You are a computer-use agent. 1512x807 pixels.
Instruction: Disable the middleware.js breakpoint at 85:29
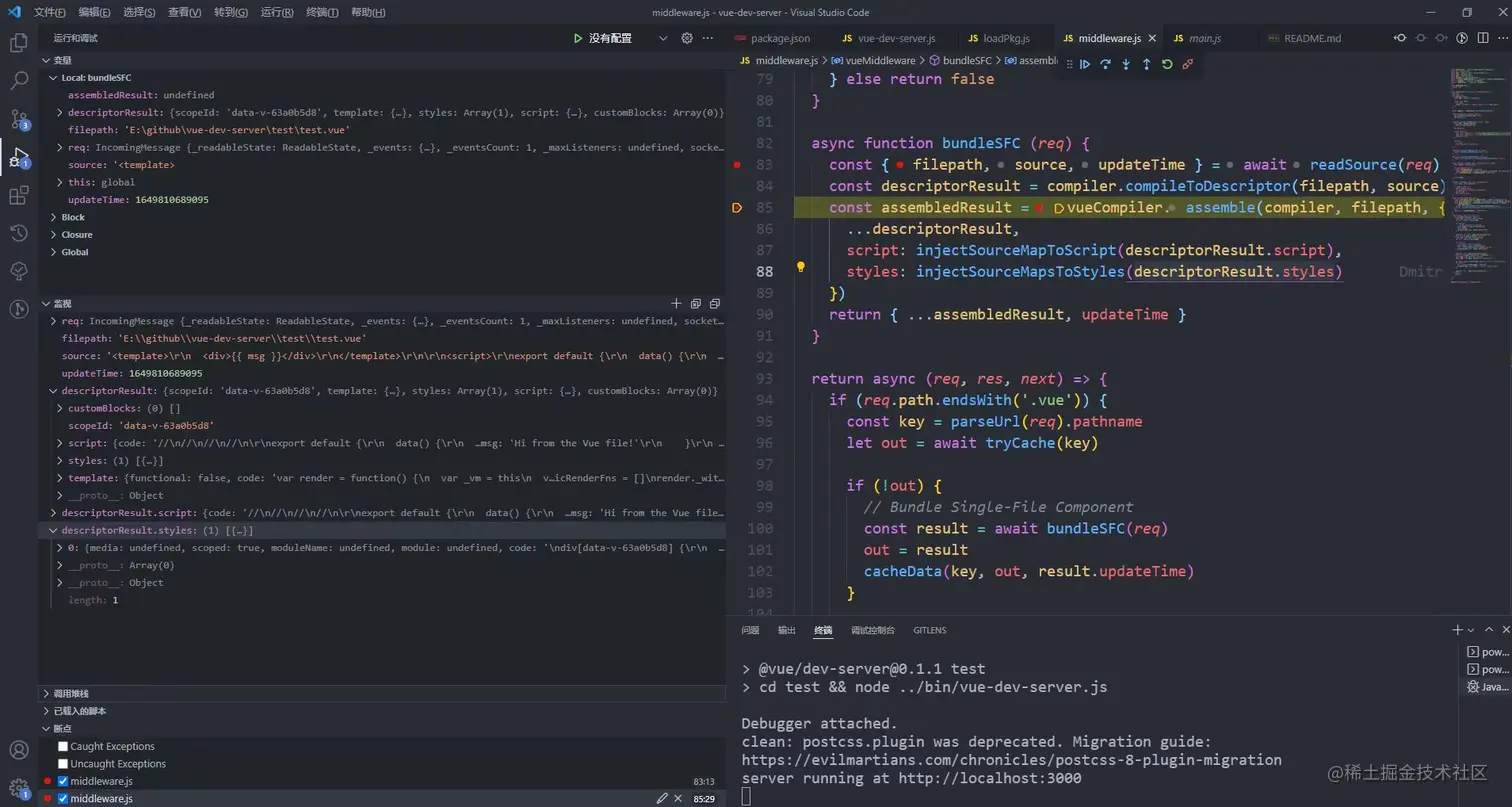pos(63,799)
